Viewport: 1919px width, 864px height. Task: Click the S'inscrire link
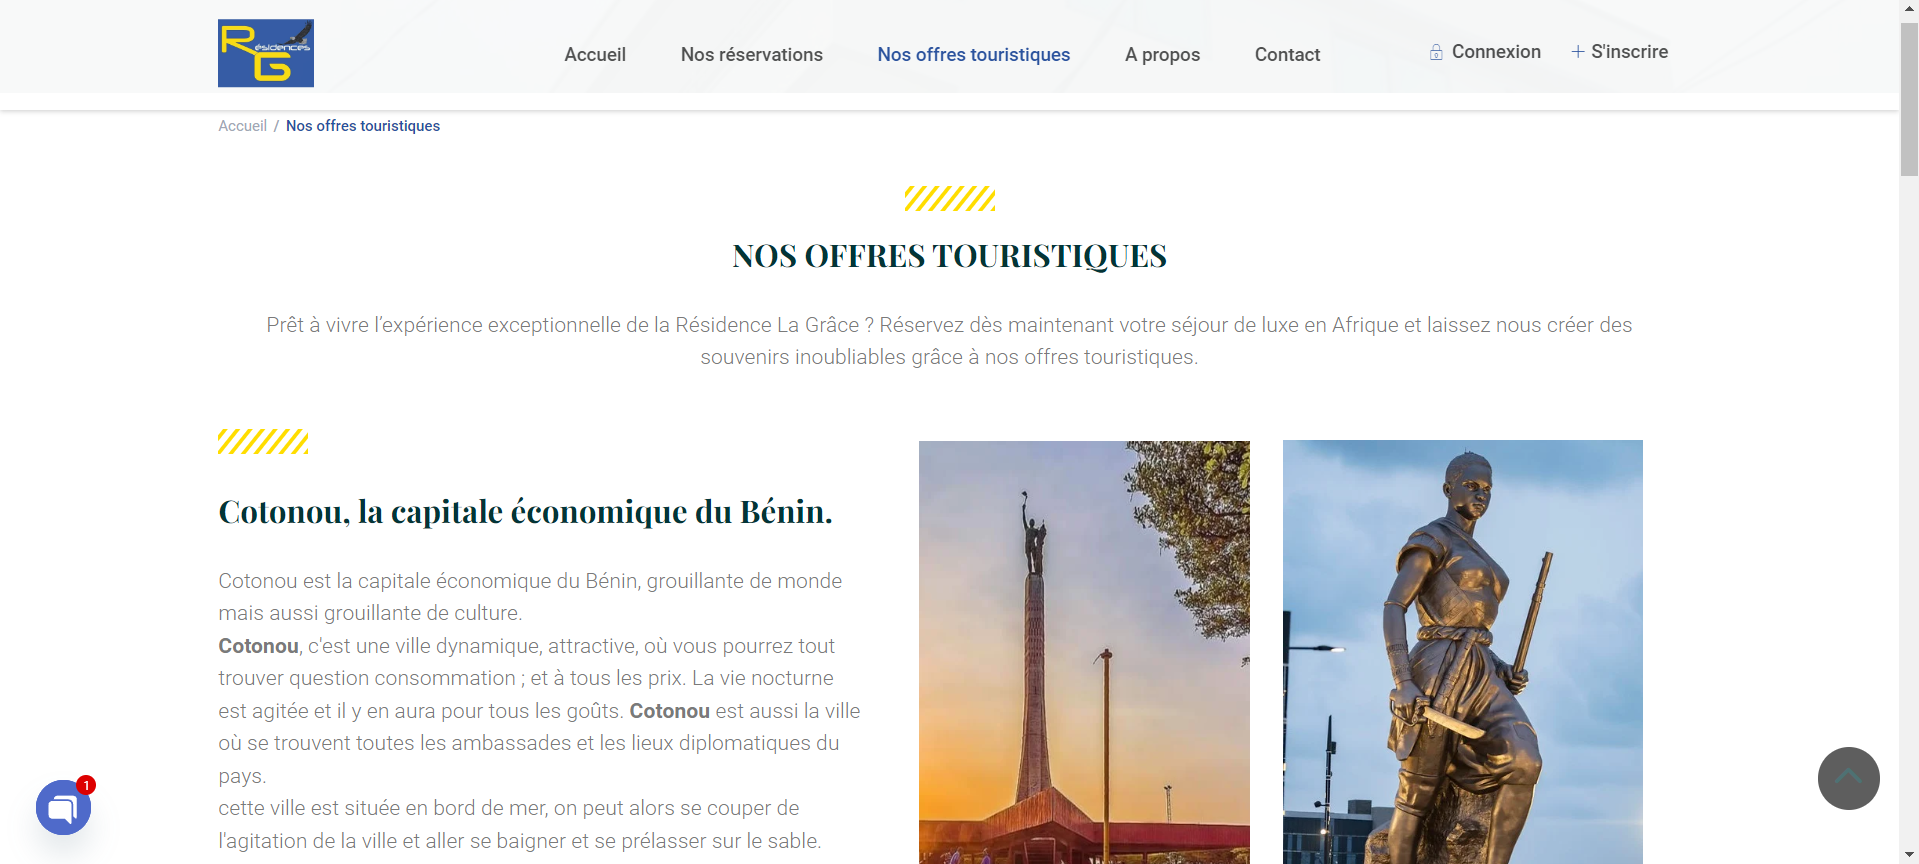pos(1629,52)
